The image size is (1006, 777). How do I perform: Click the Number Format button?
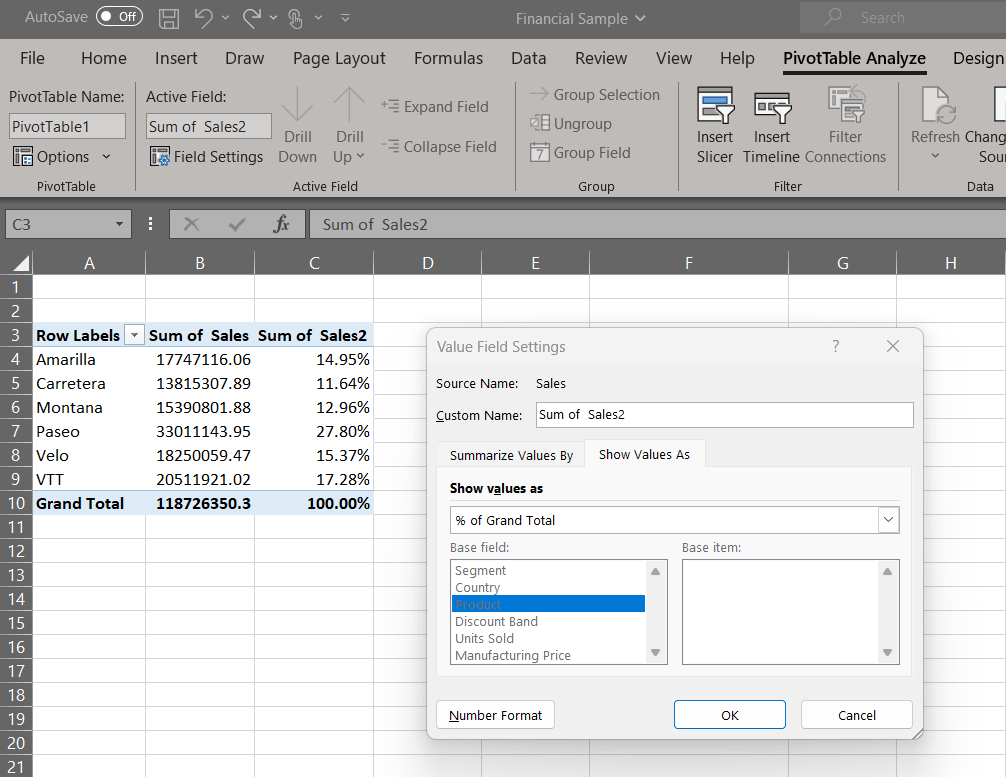point(495,715)
